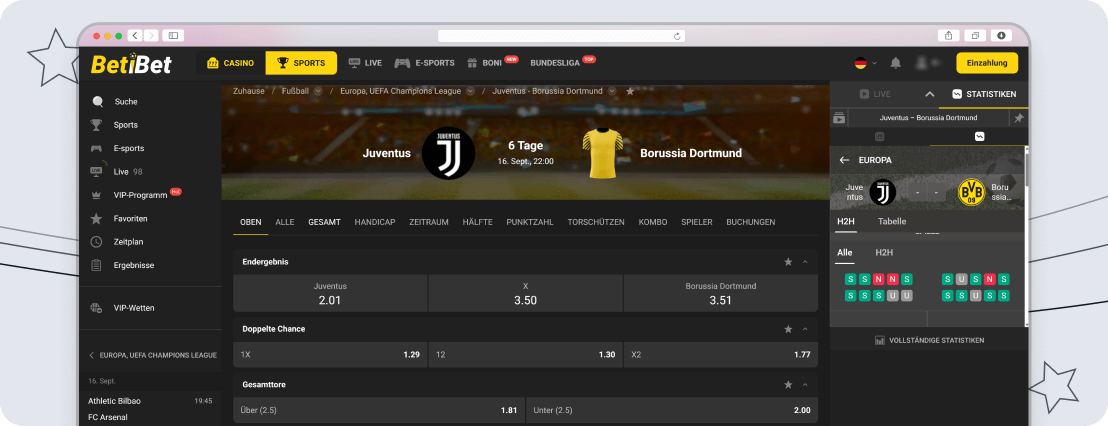1108x426 pixels.
Task: Bet on Borussia Dortmund at 3.51
Action: pyautogui.click(x=721, y=293)
